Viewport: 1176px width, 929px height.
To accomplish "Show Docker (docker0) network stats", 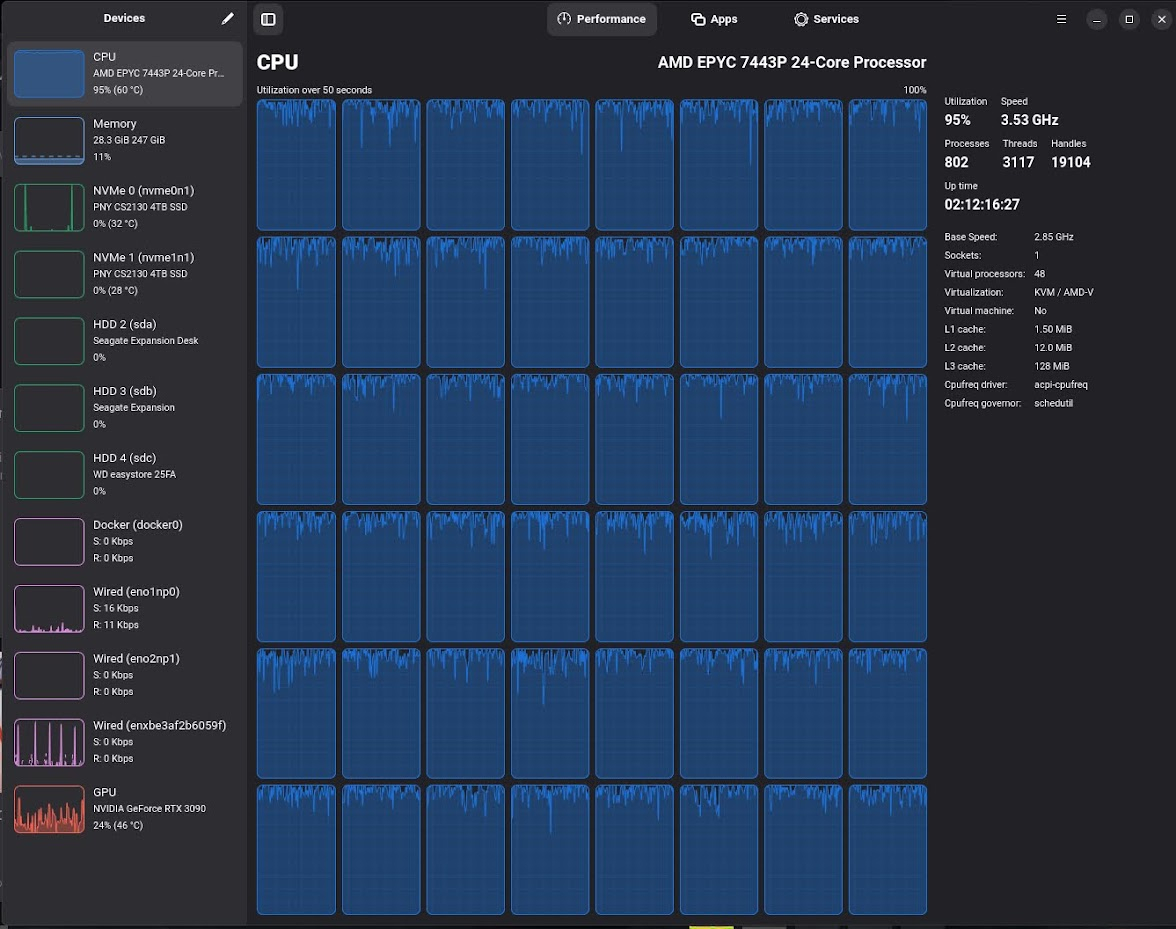I will [124, 541].
